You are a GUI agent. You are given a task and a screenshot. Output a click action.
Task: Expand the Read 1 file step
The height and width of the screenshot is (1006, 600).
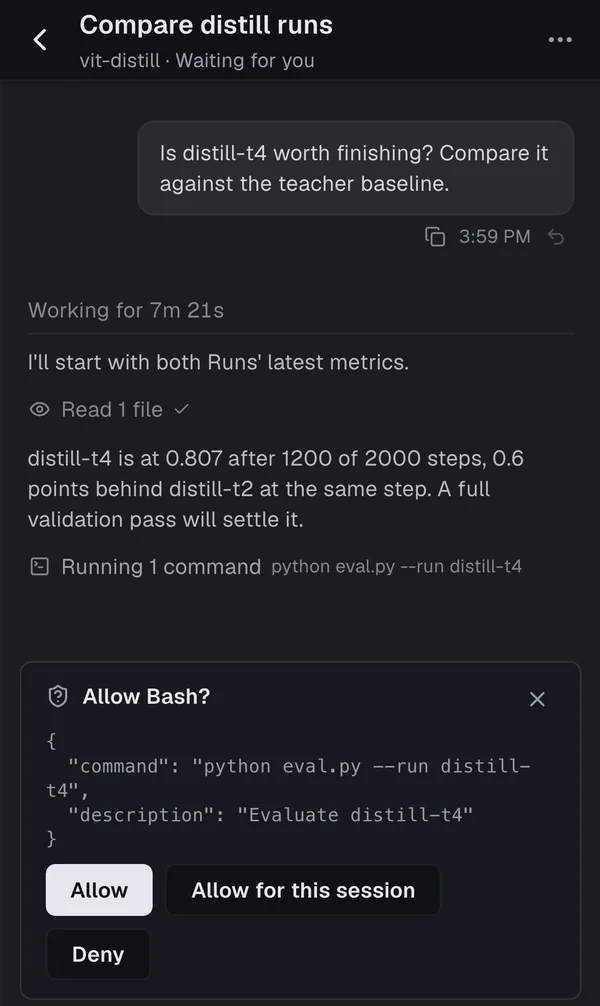(109, 409)
